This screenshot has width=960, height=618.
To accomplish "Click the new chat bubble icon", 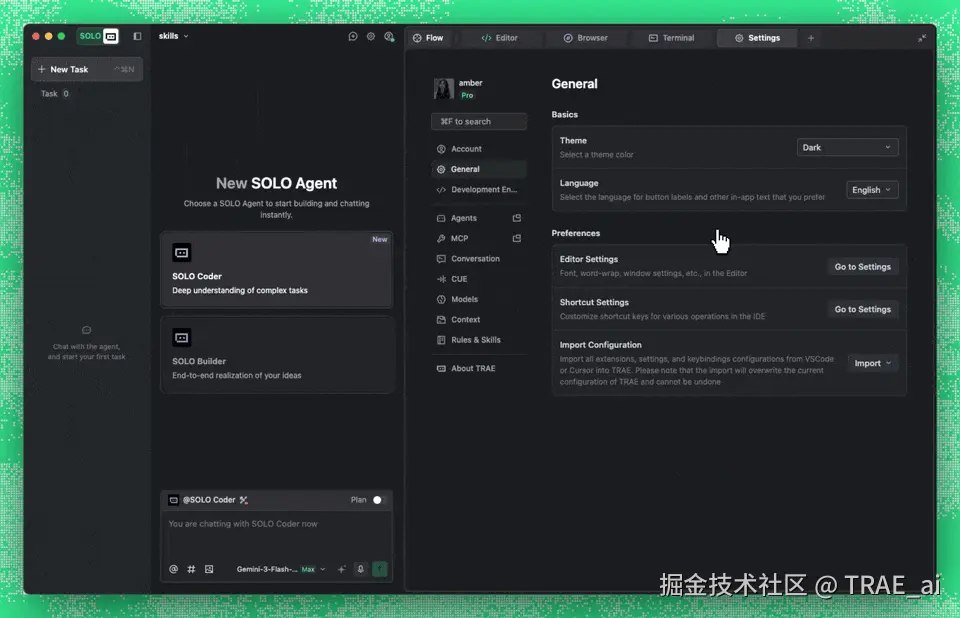I will (x=353, y=37).
